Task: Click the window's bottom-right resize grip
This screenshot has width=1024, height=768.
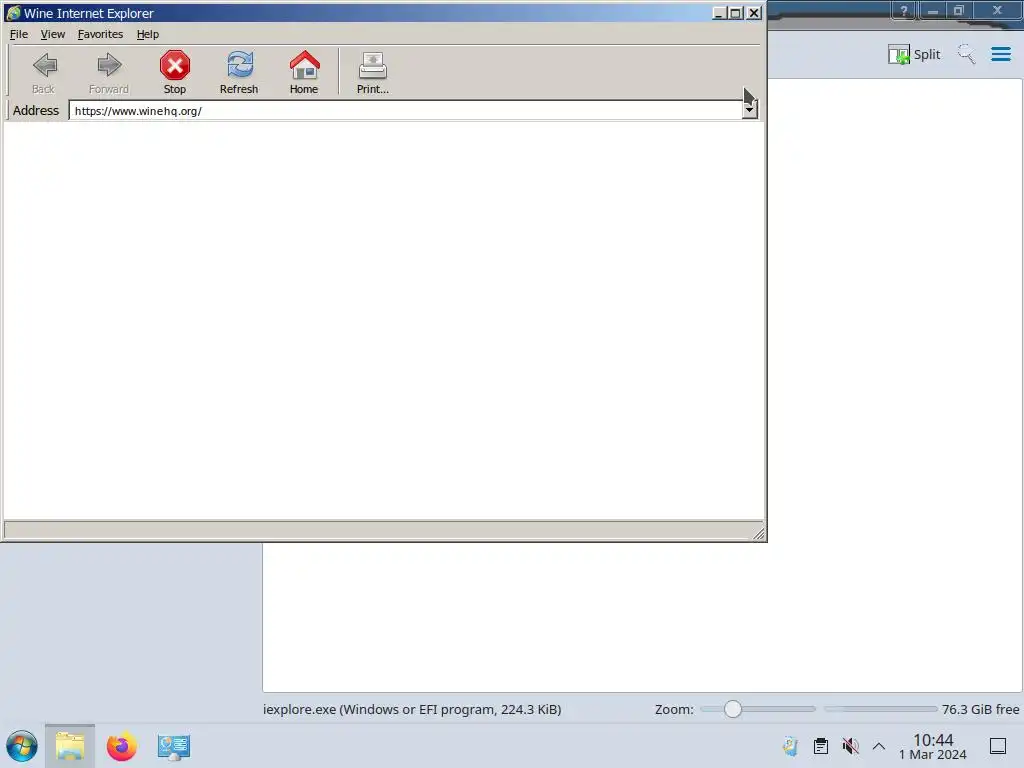Action: (x=758, y=534)
